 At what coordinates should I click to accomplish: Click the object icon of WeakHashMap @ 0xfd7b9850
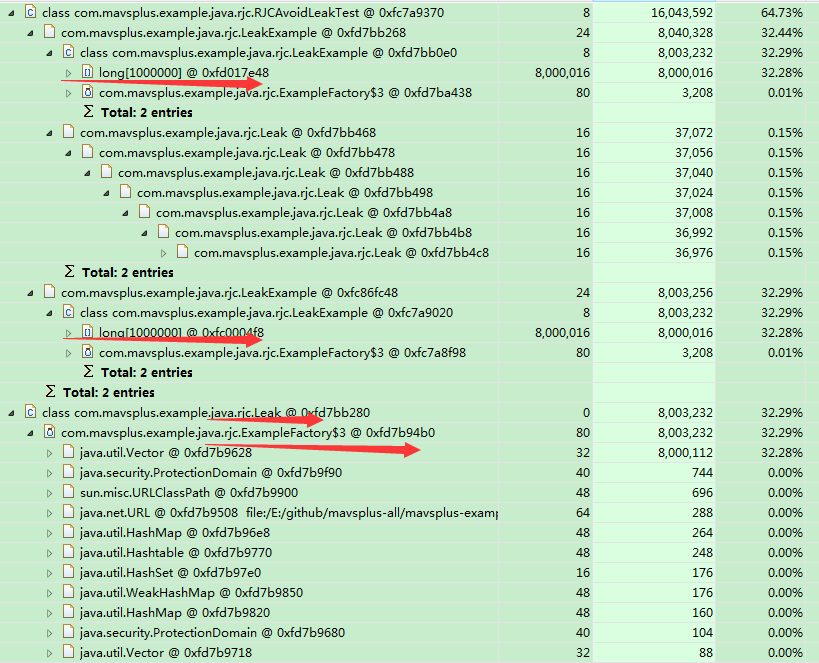point(68,592)
